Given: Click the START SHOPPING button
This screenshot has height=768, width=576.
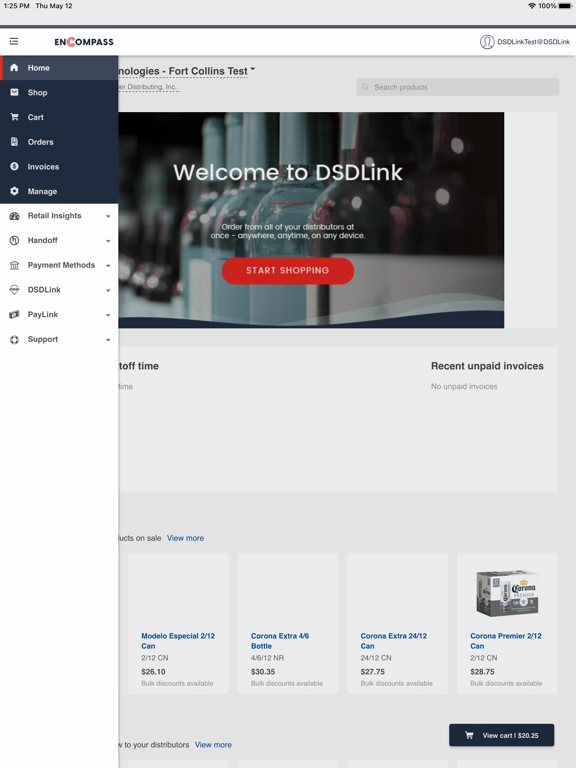Looking at the screenshot, I should click(288, 270).
